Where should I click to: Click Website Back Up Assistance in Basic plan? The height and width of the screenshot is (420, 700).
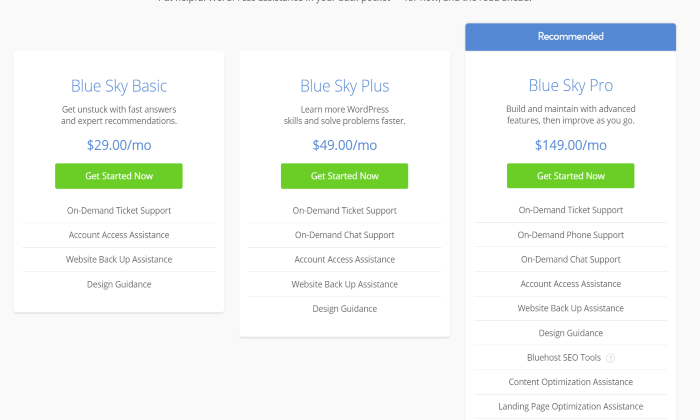pyautogui.click(x=119, y=259)
